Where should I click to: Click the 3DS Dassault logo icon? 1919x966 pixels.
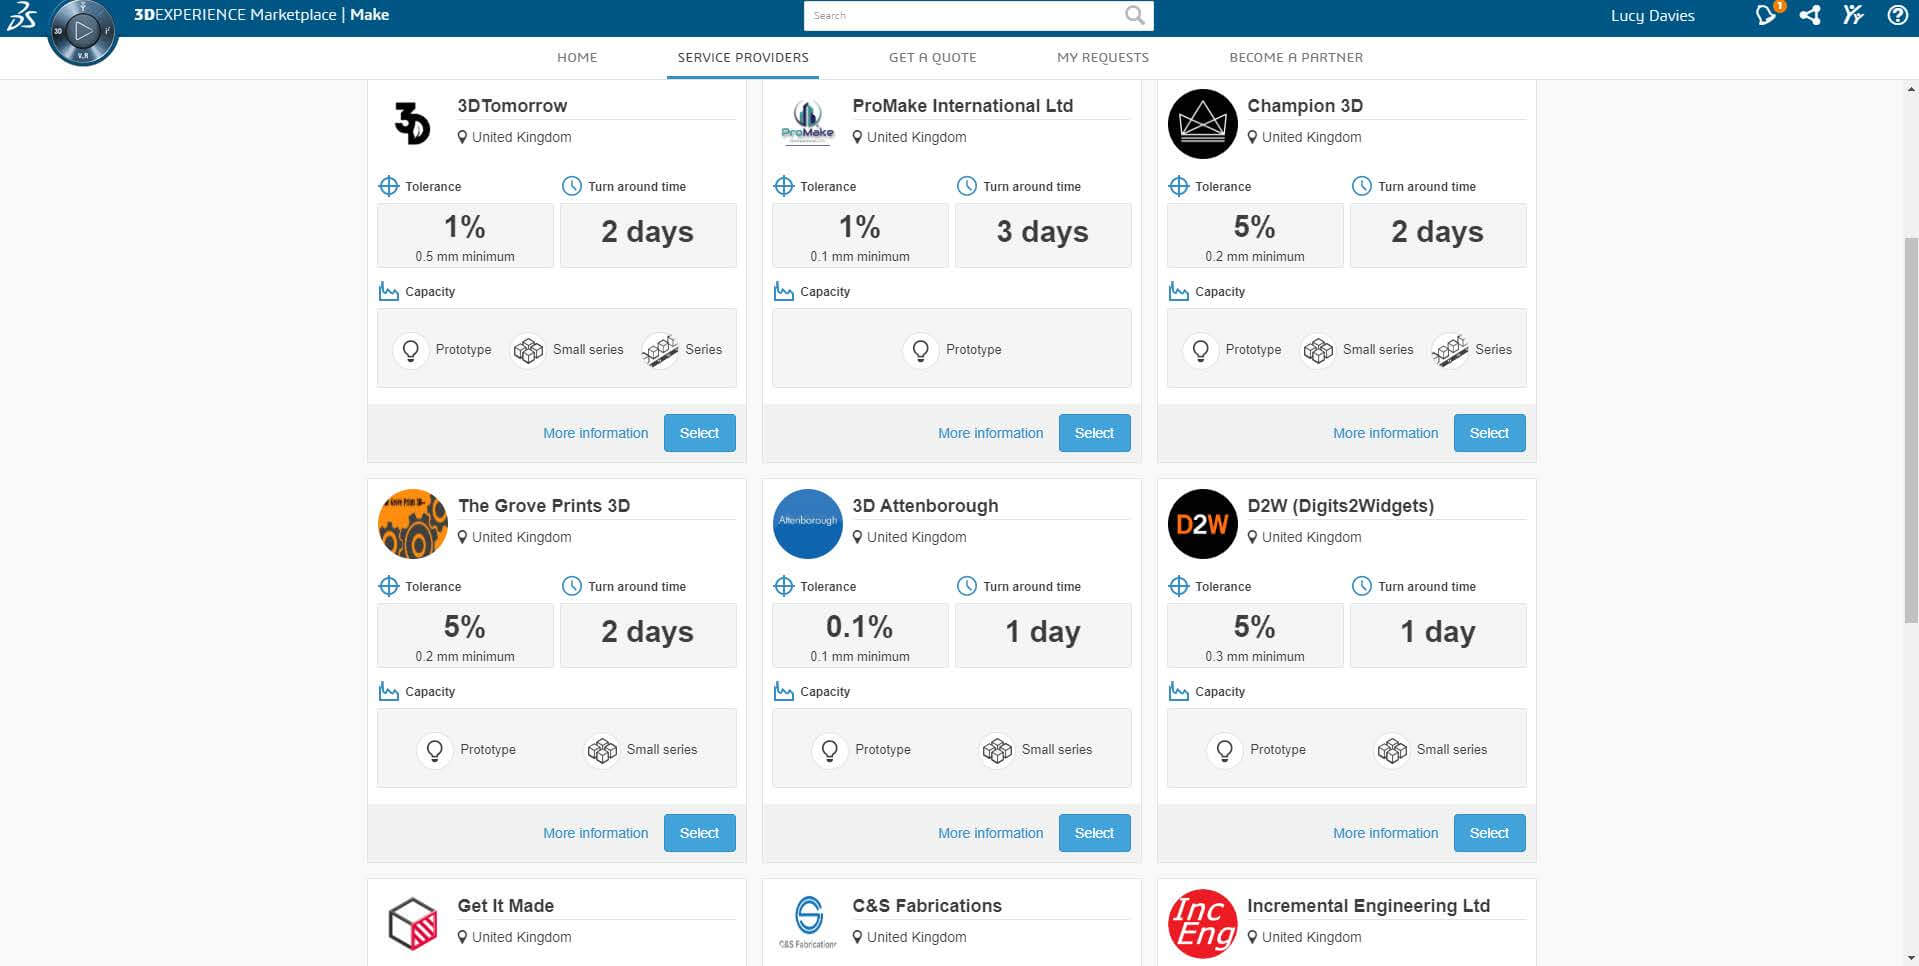click(22, 16)
